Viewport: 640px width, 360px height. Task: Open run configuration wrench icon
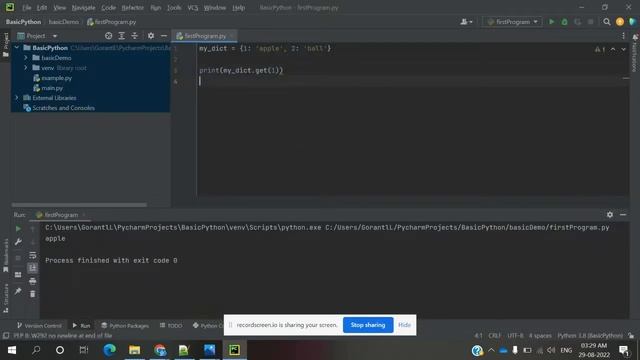point(18,242)
